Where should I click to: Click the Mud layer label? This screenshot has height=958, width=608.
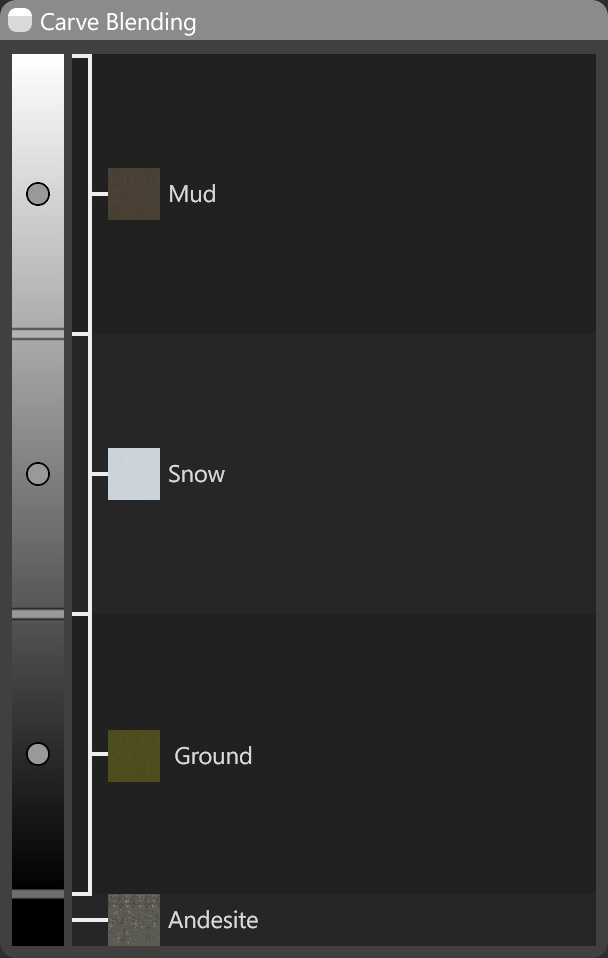point(192,194)
